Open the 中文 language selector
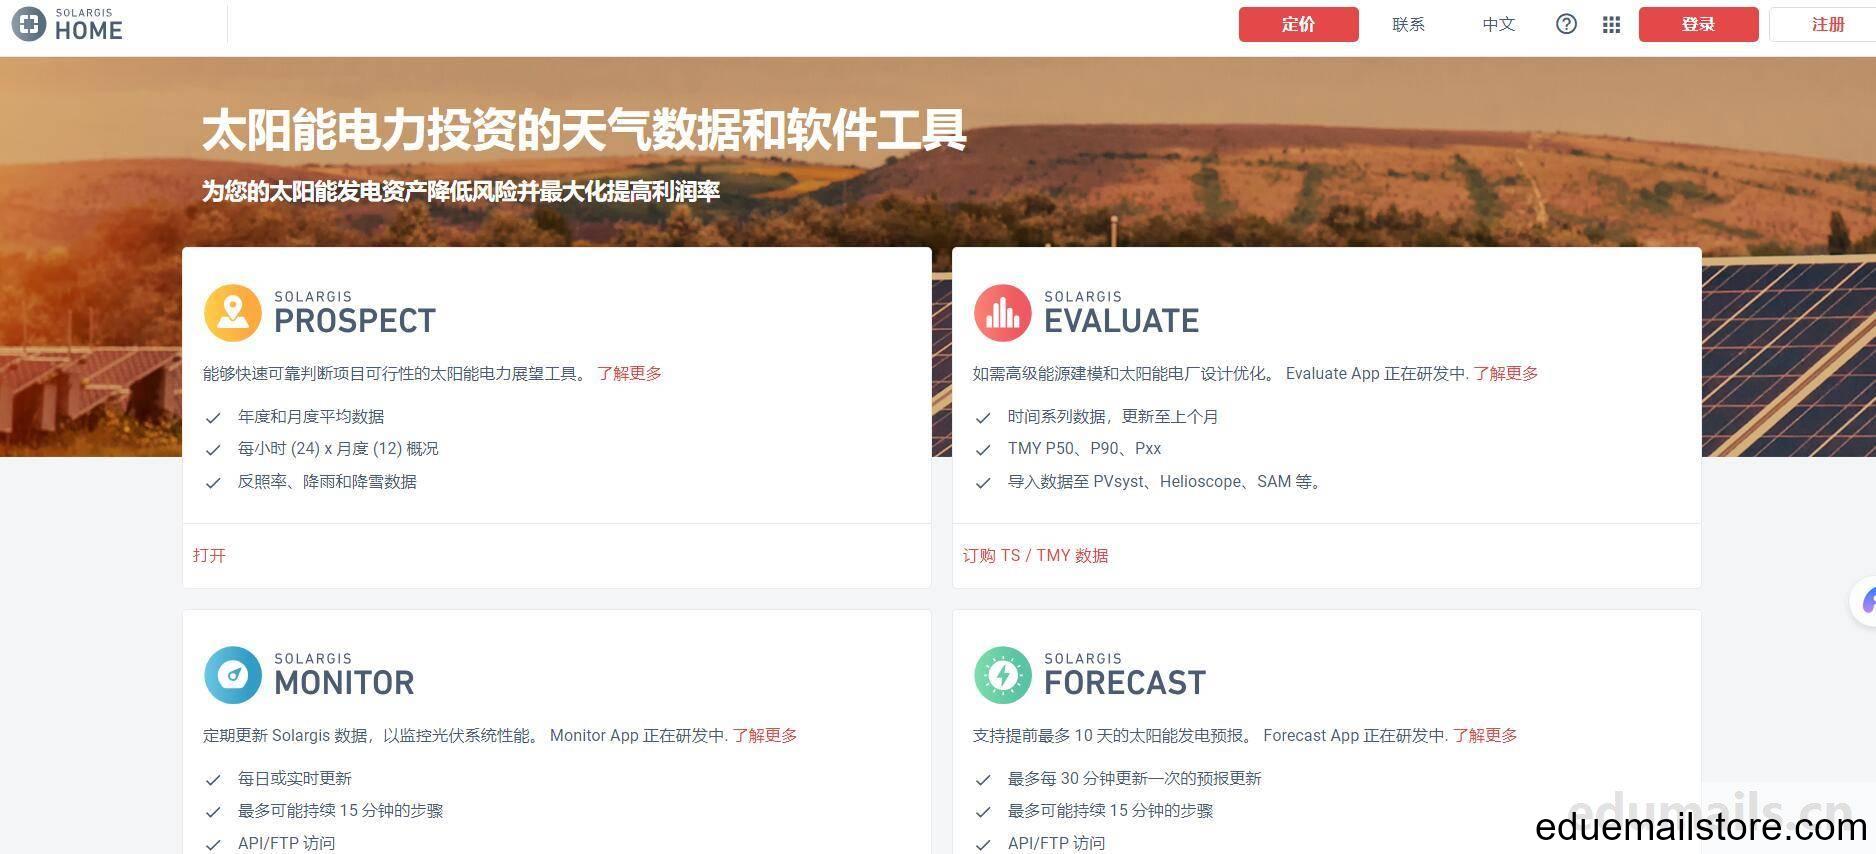 coord(1498,25)
